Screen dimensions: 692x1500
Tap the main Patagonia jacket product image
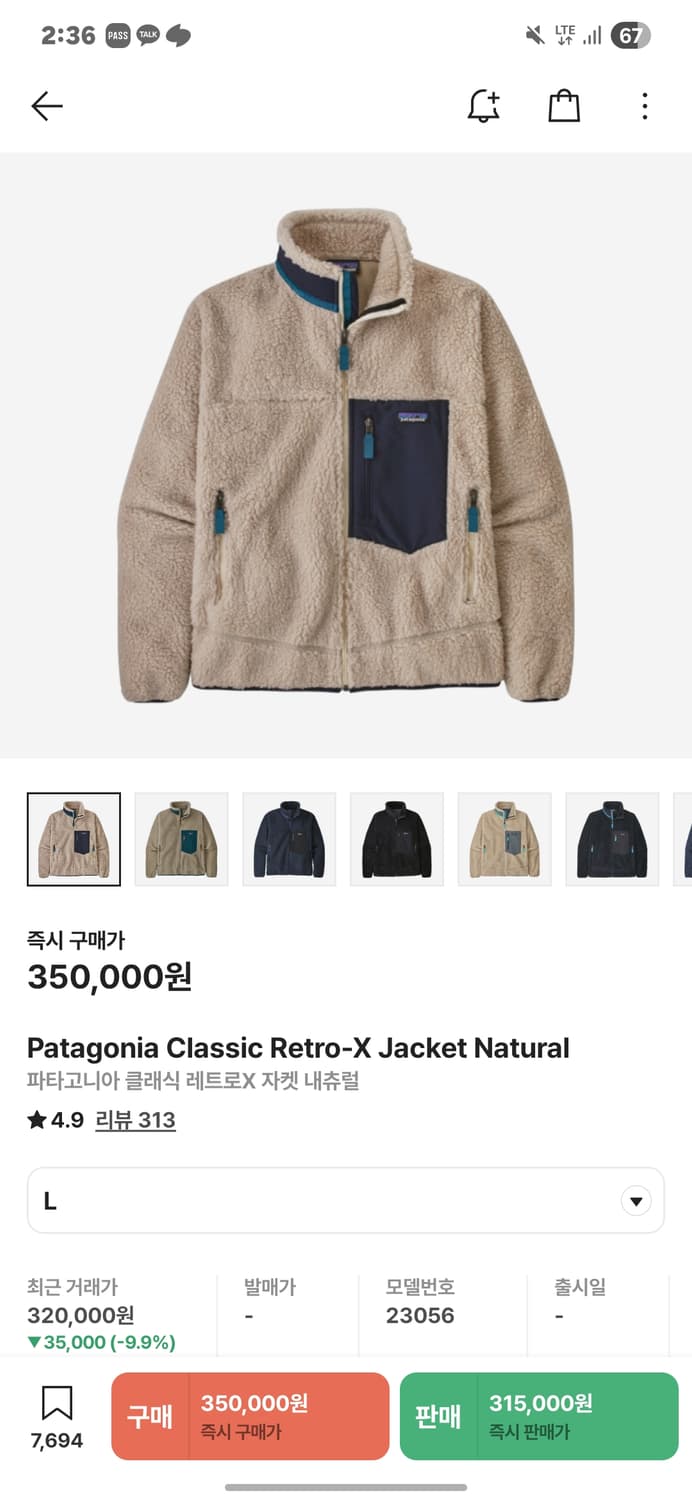pyautogui.click(x=346, y=455)
